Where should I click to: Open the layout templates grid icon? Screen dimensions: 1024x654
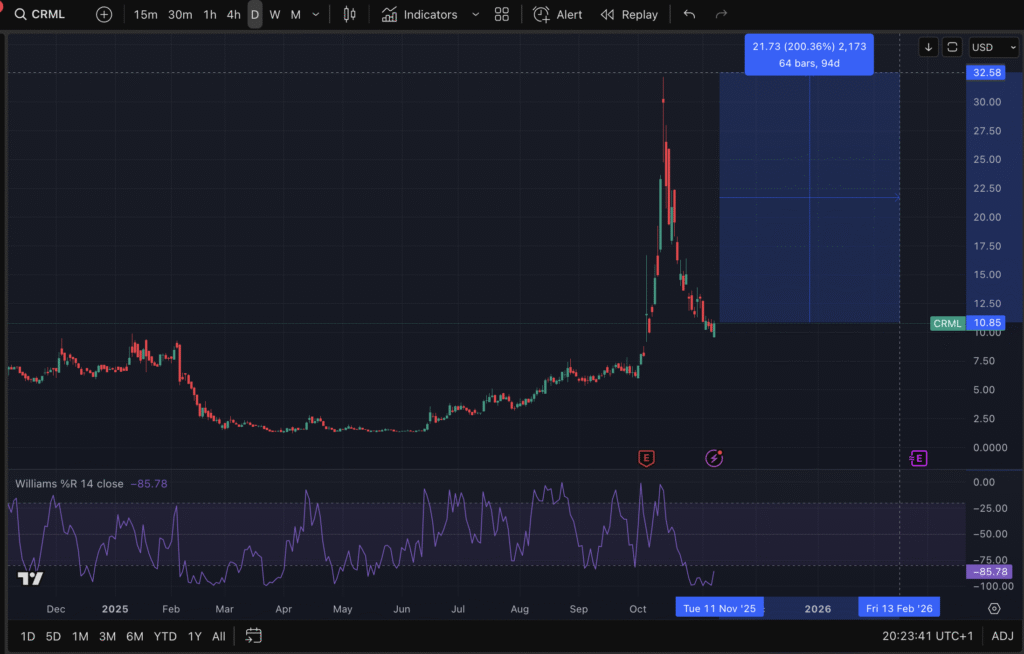(502, 15)
